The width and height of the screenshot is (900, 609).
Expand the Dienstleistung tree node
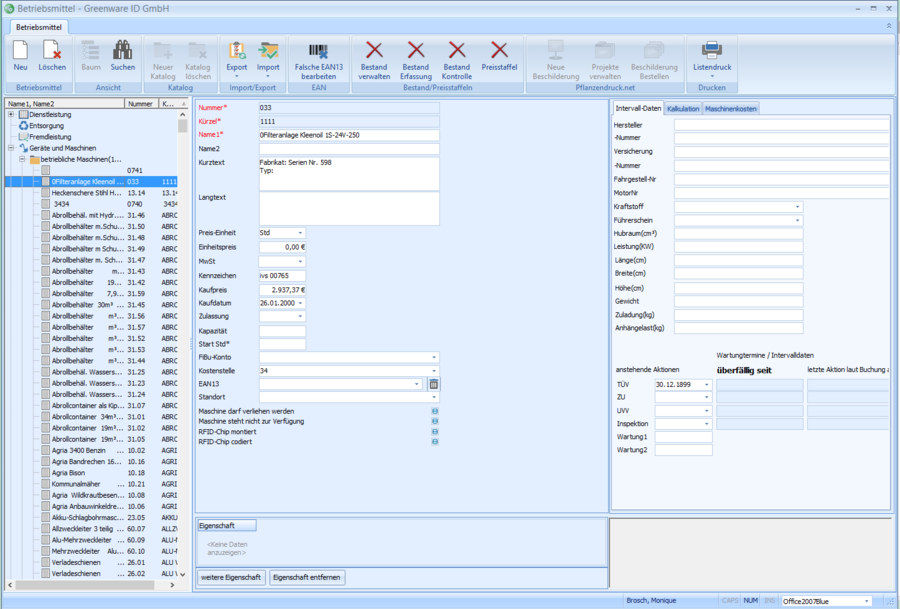pyautogui.click(x=11, y=115)
